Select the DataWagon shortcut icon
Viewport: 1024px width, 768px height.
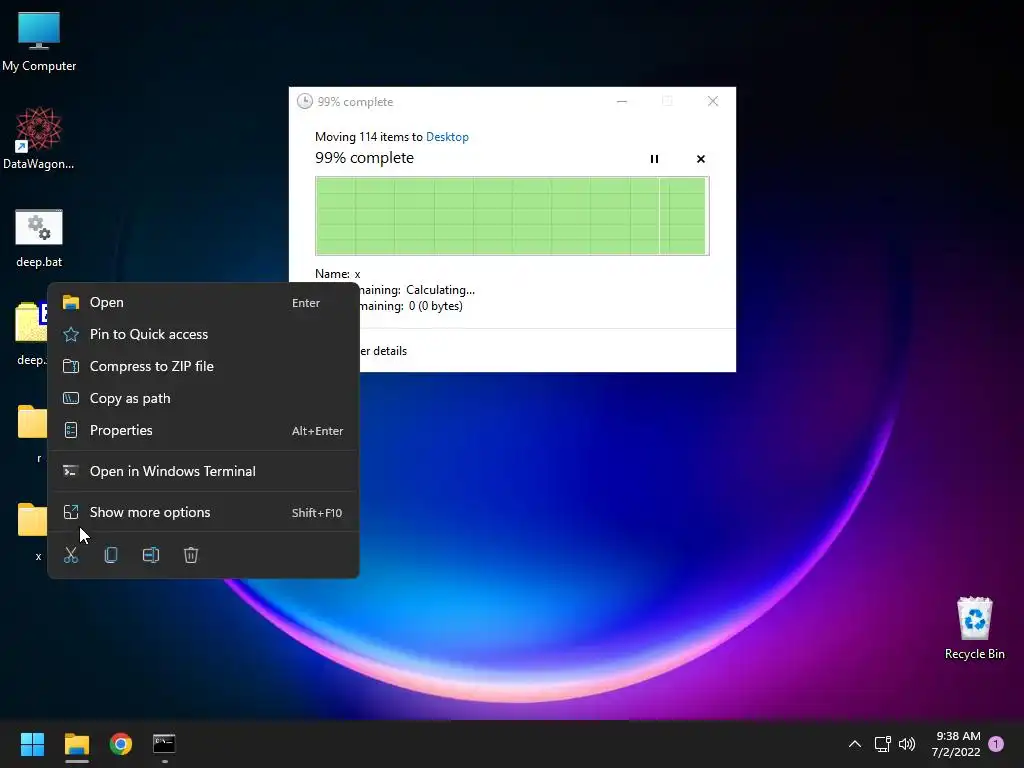(x=39, y=138)
